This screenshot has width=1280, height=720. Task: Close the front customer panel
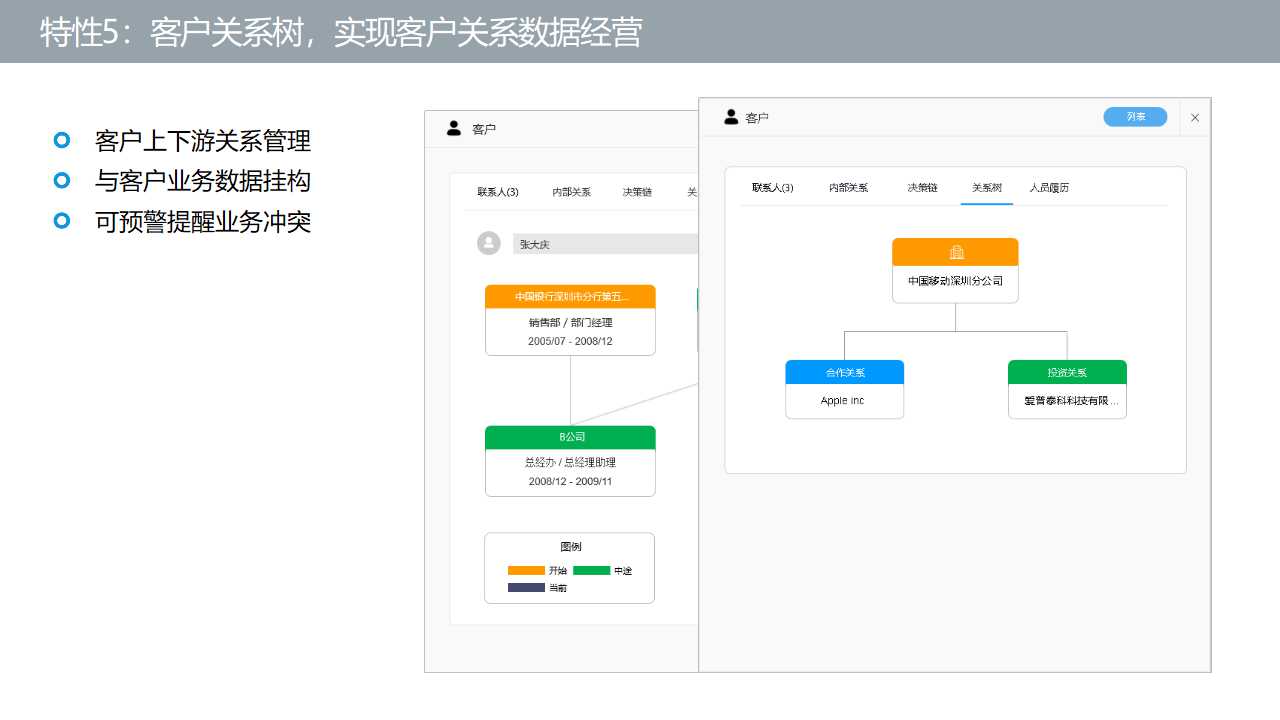click(x=1194, y=118)
